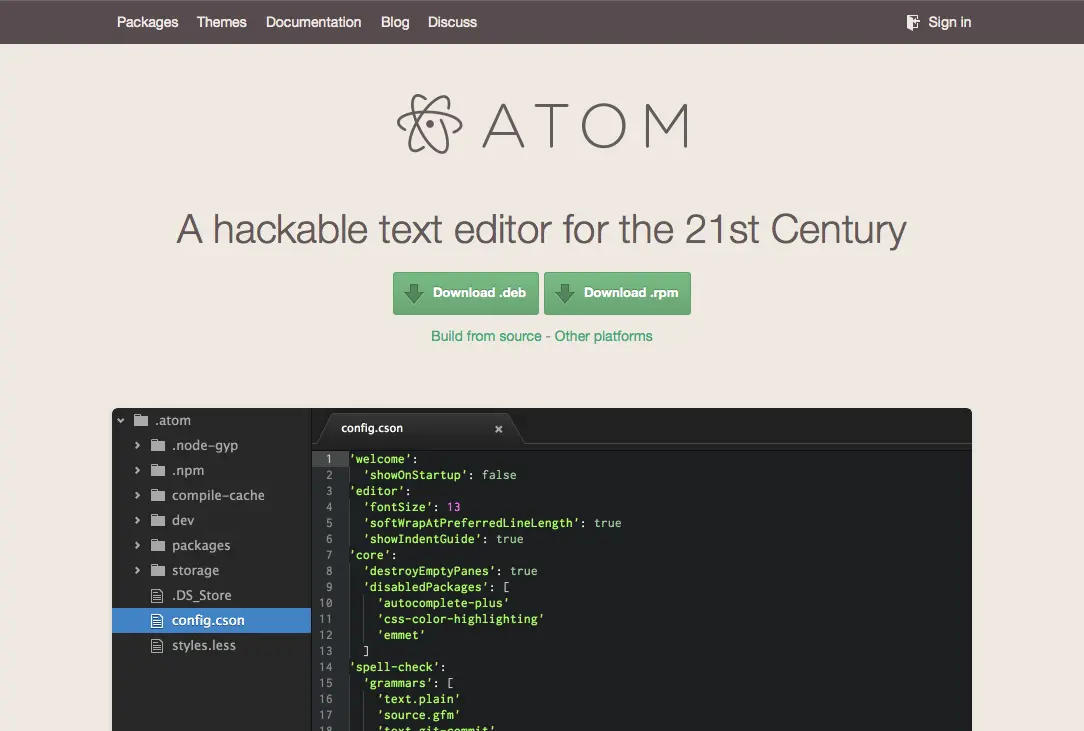Click the download arrow icon on Download .deb
The image size is (1084, 731).
point(414,292)
